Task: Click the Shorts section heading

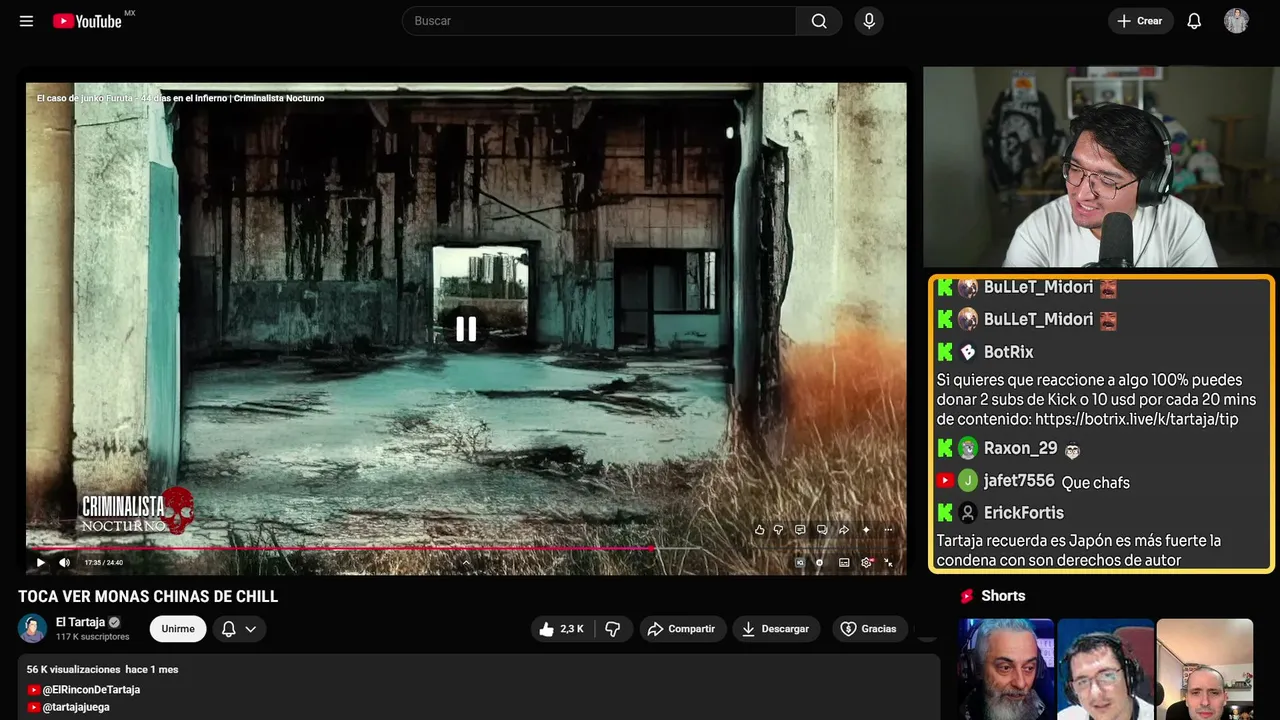Action: (x=1003, y=596)
